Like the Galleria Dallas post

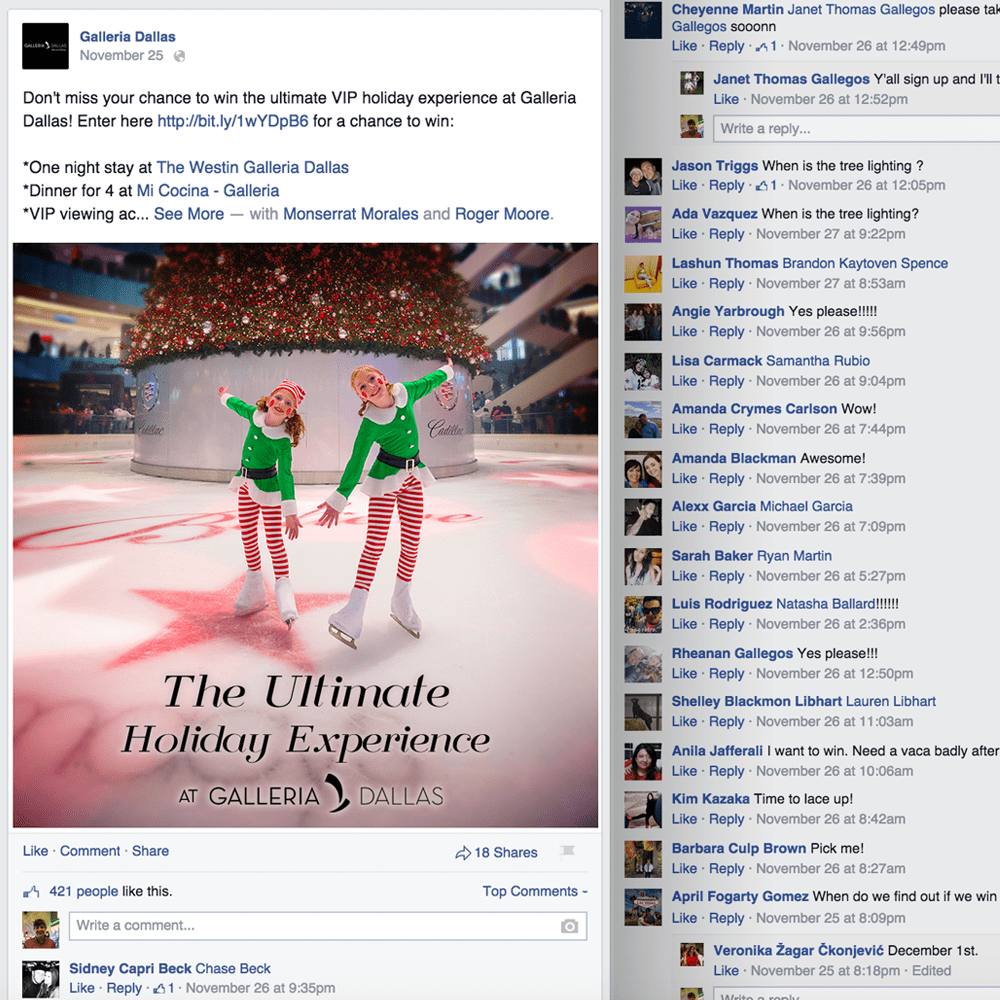coord(35,851)
